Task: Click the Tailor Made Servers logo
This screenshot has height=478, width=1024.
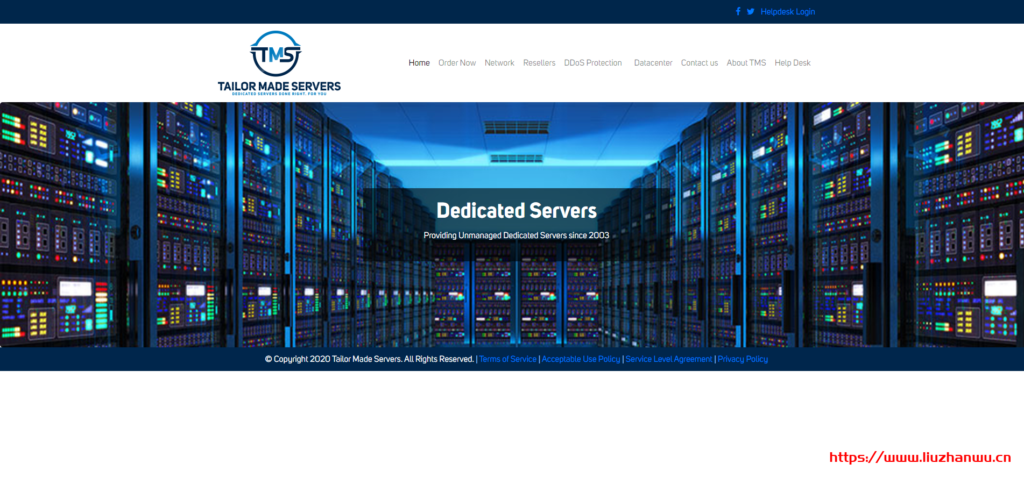Action: [x=279, y=62]
